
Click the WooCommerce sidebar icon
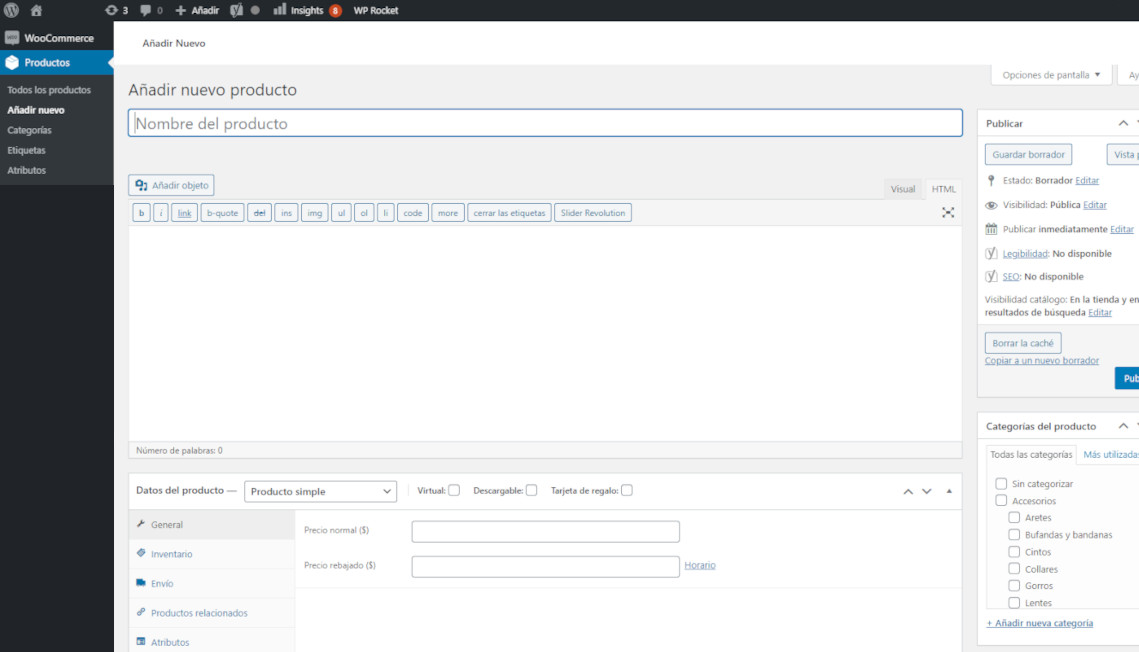(x=12, y=38)
